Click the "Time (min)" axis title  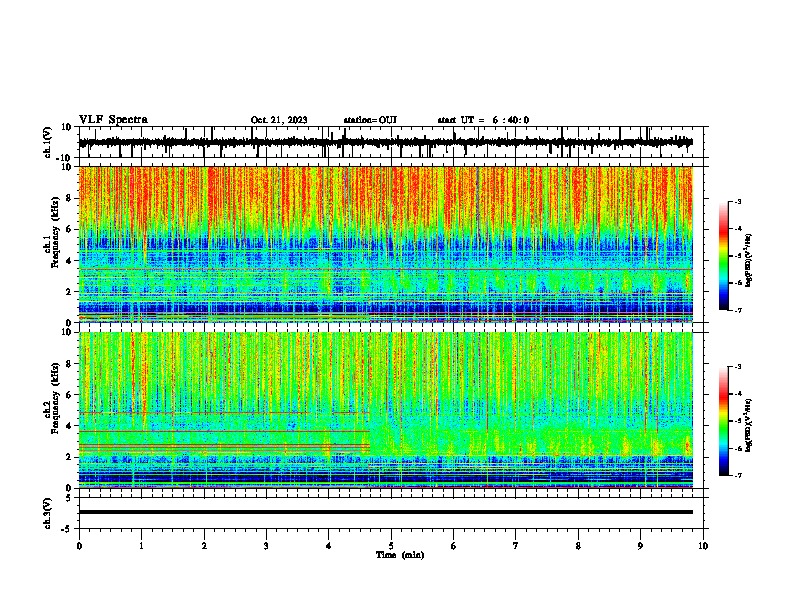[400, 555]
